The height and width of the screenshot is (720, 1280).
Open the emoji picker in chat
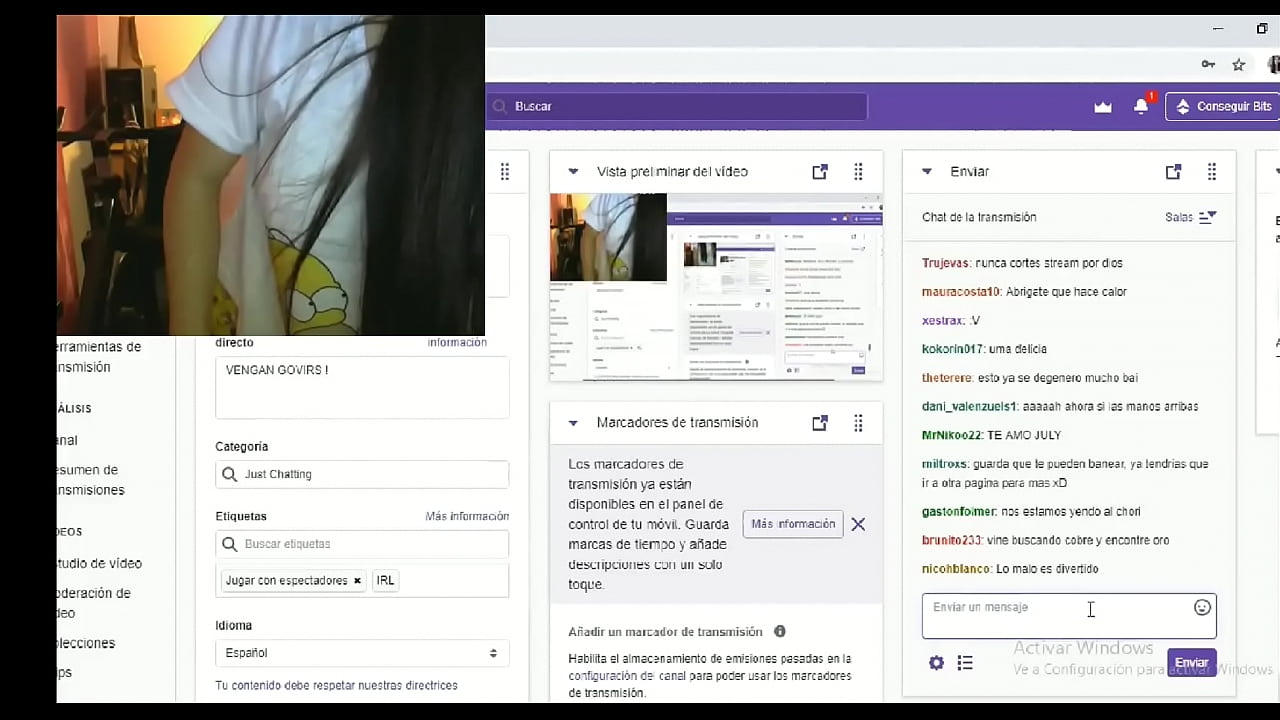(x=1202, y=608)
